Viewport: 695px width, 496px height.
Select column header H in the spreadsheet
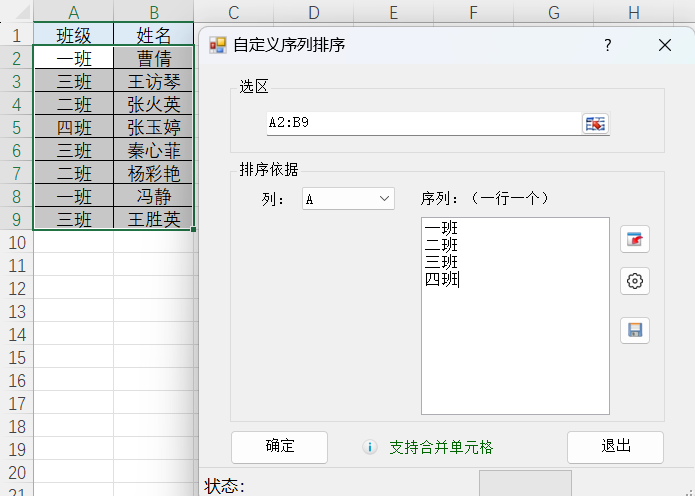tap(633, 12)
